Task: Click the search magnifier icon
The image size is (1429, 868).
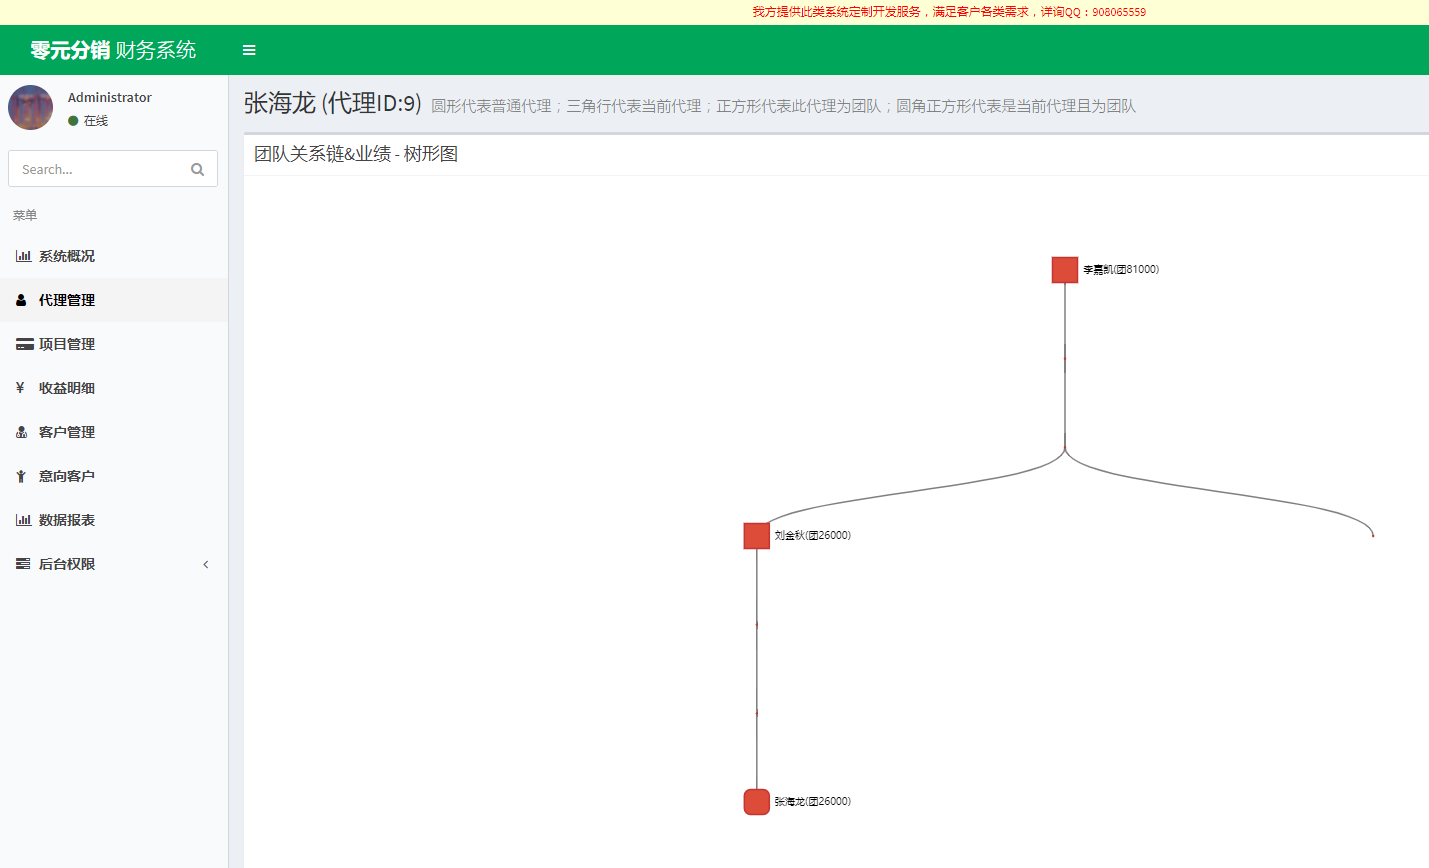Action: pos(197,169)
